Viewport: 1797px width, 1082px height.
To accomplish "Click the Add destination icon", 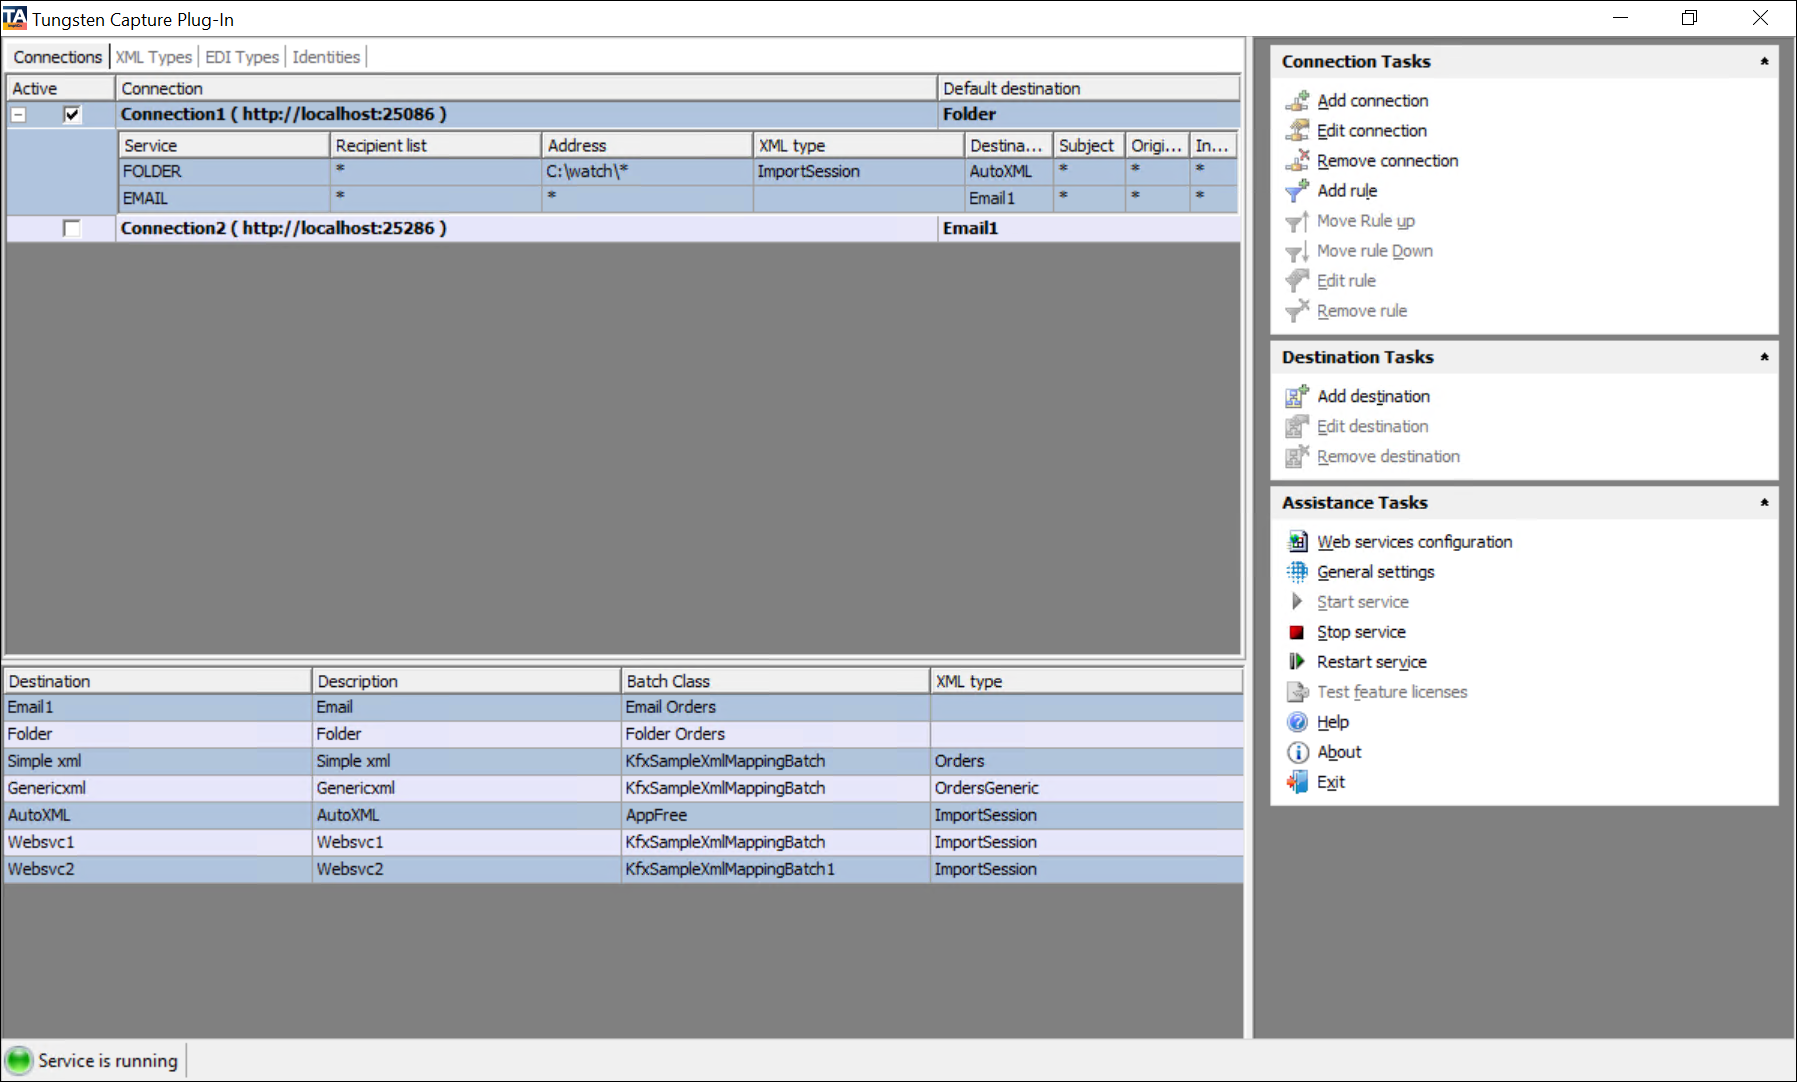I will (1297, 397).
